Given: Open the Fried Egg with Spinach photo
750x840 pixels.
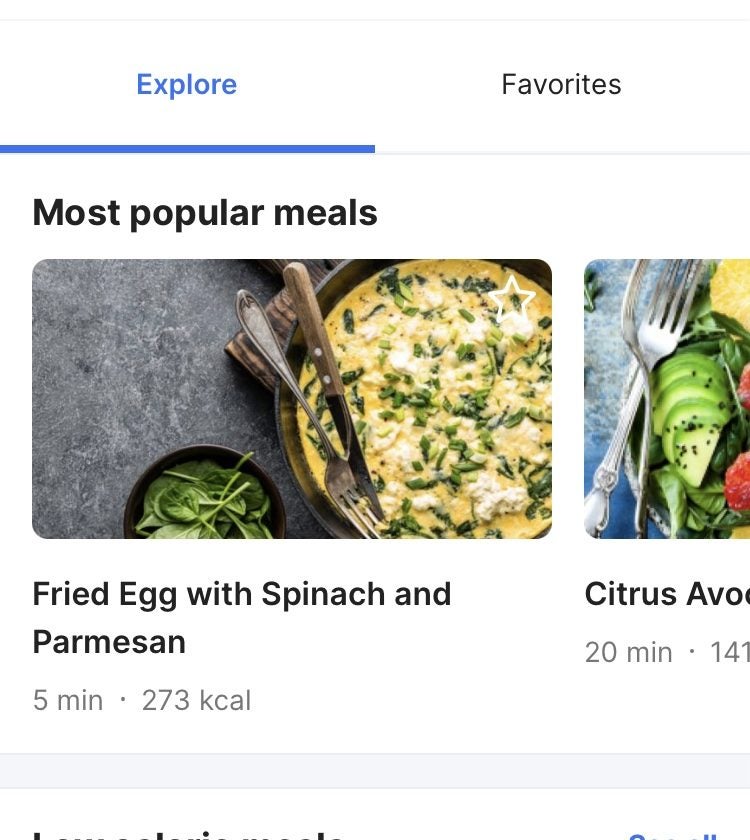Looking at the screenshot, I should (291, 399).
